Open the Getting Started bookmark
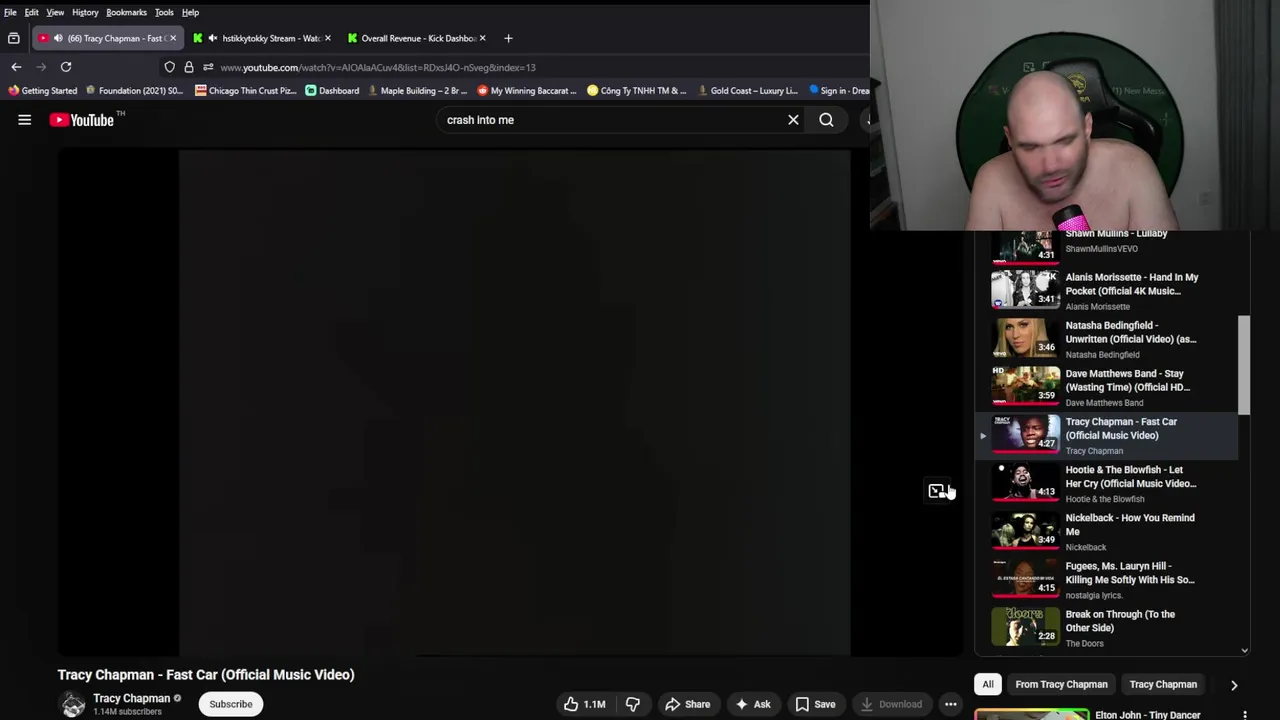The image size is (1280, 720). click(x=42, y=90)
